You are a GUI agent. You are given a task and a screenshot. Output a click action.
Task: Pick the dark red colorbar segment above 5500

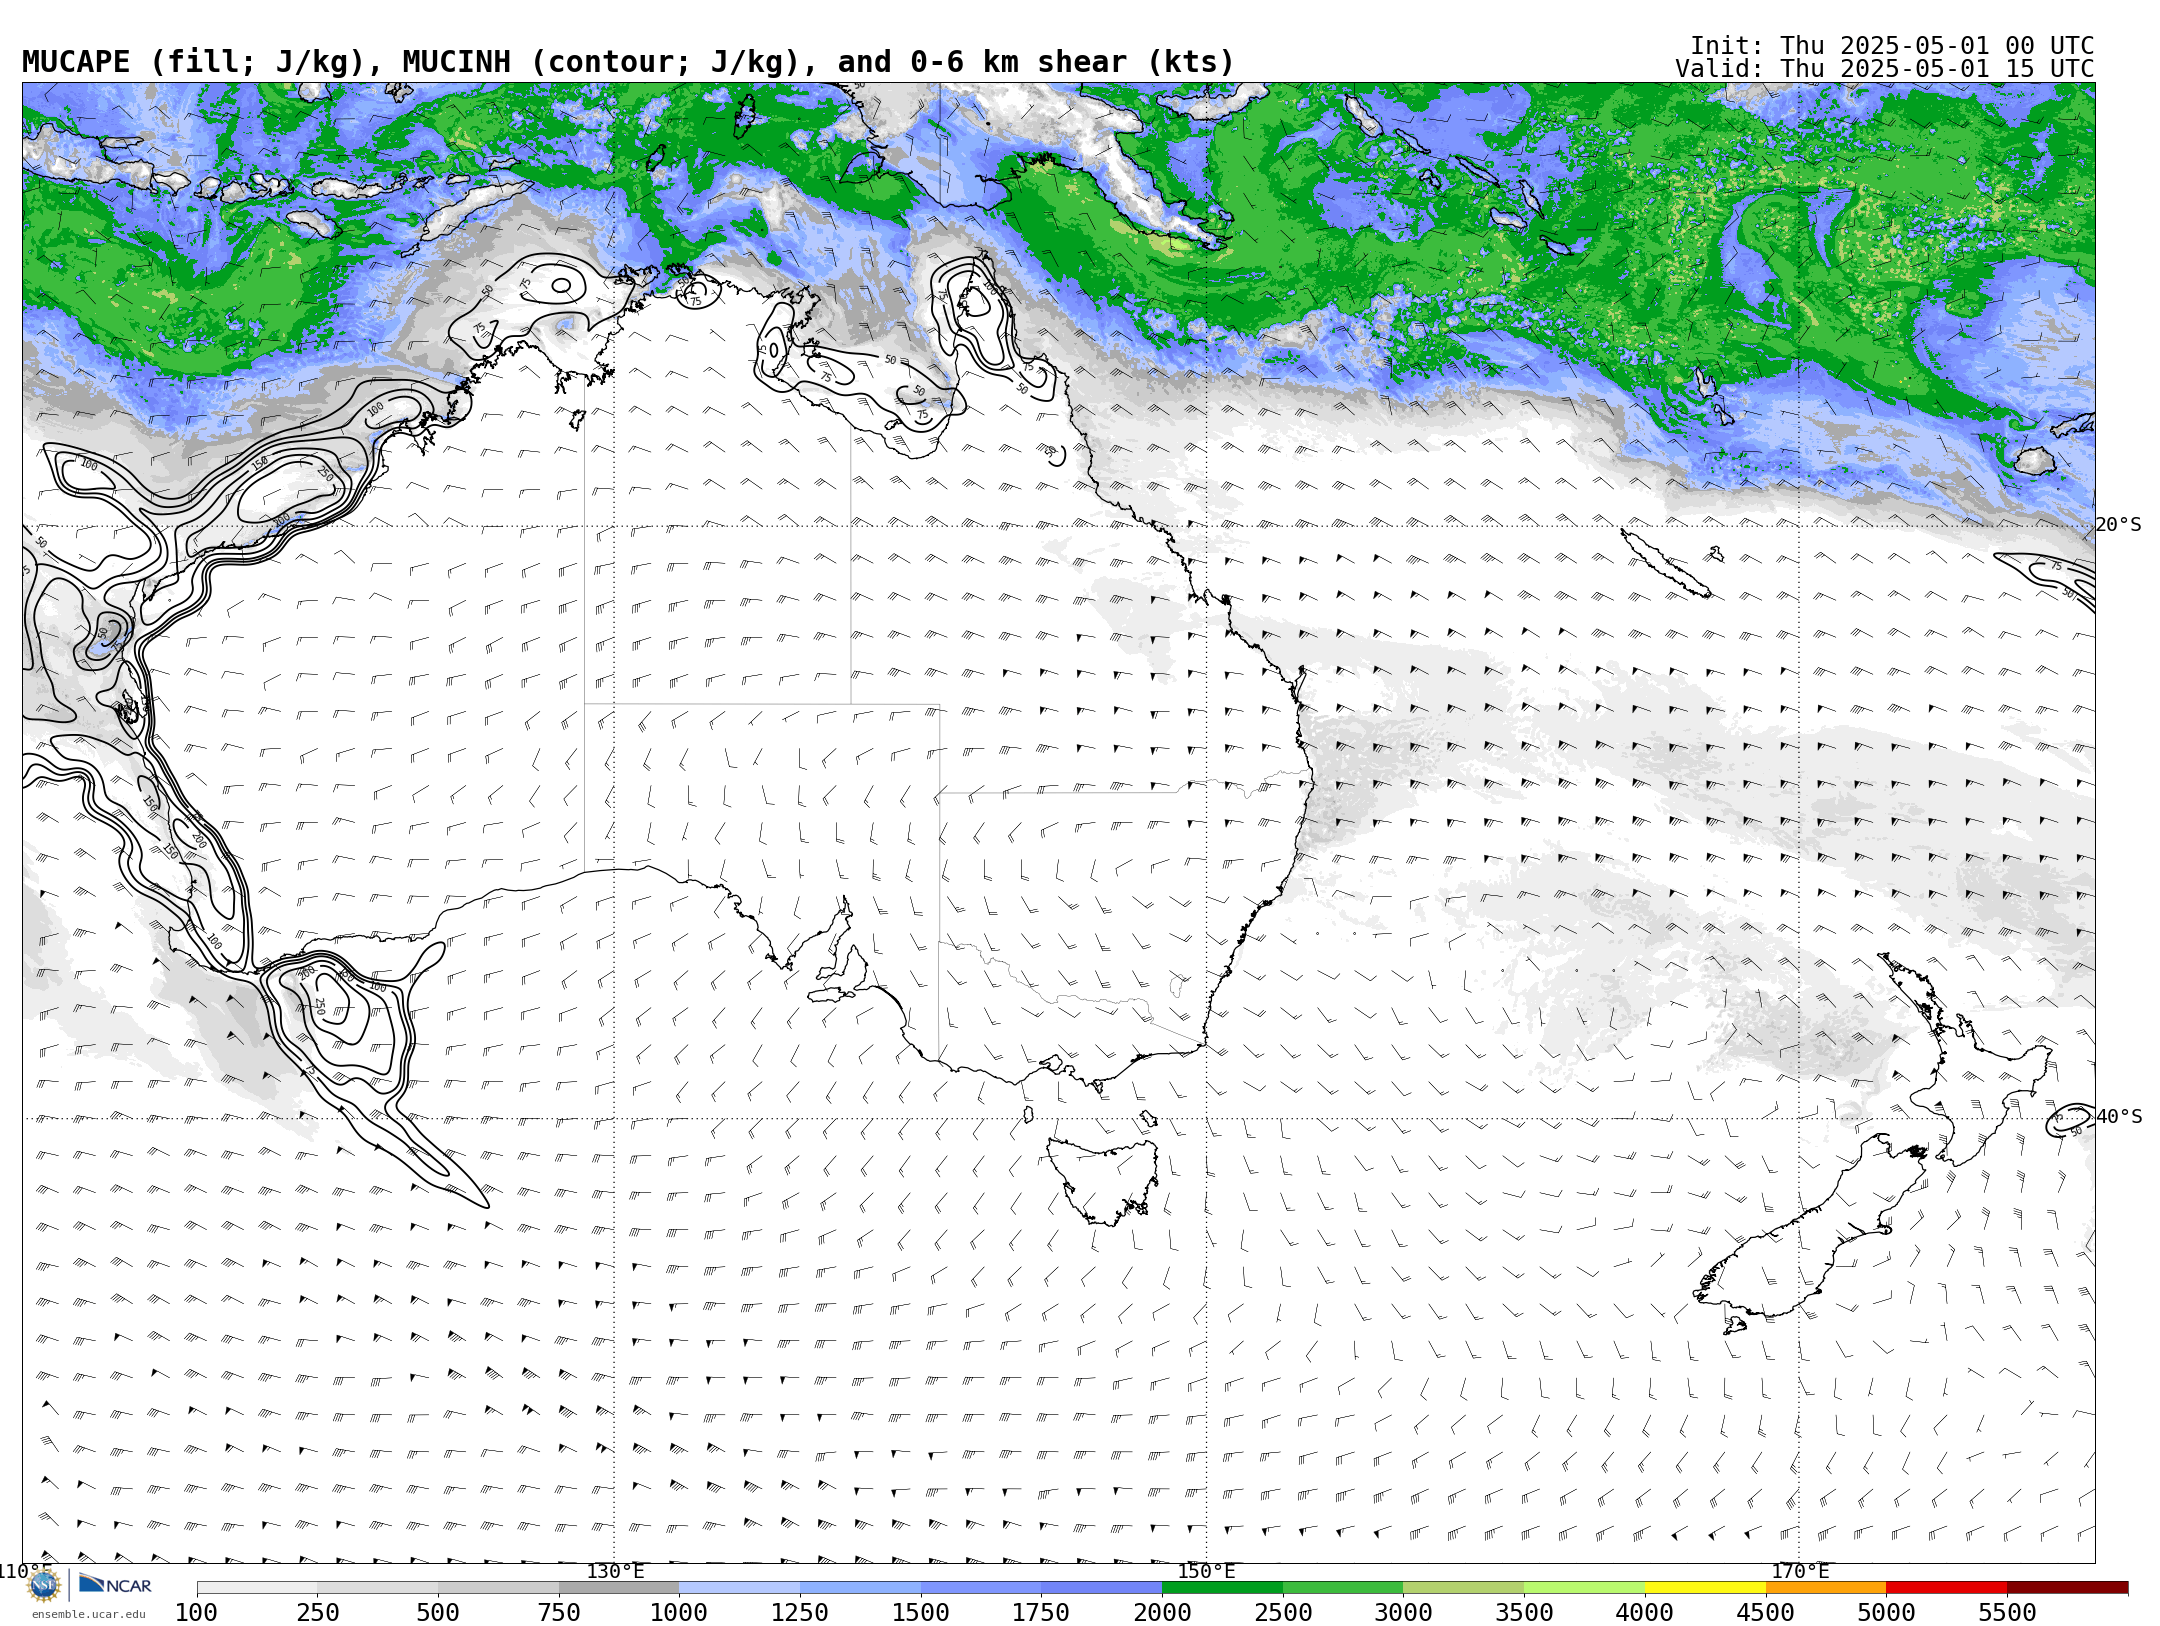2068,1588
